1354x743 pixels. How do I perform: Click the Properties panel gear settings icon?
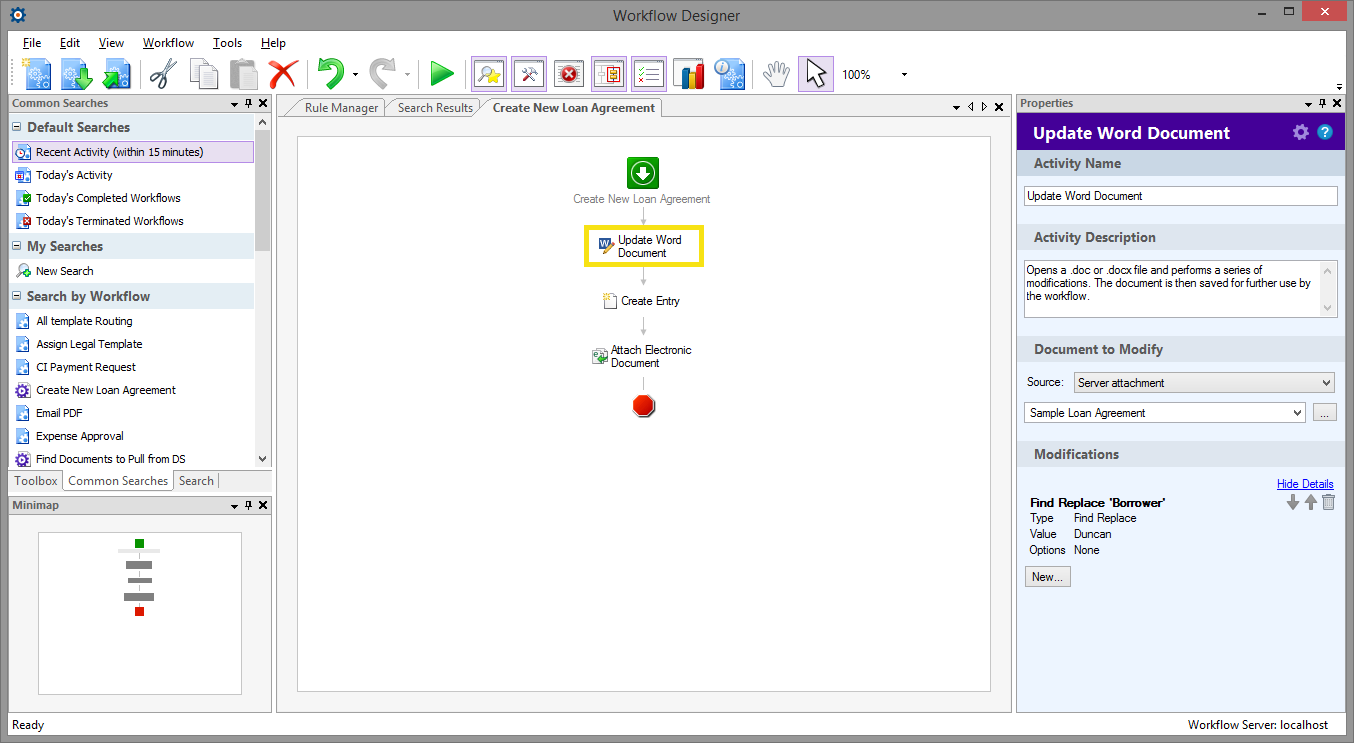click(x=1300, y=132)
